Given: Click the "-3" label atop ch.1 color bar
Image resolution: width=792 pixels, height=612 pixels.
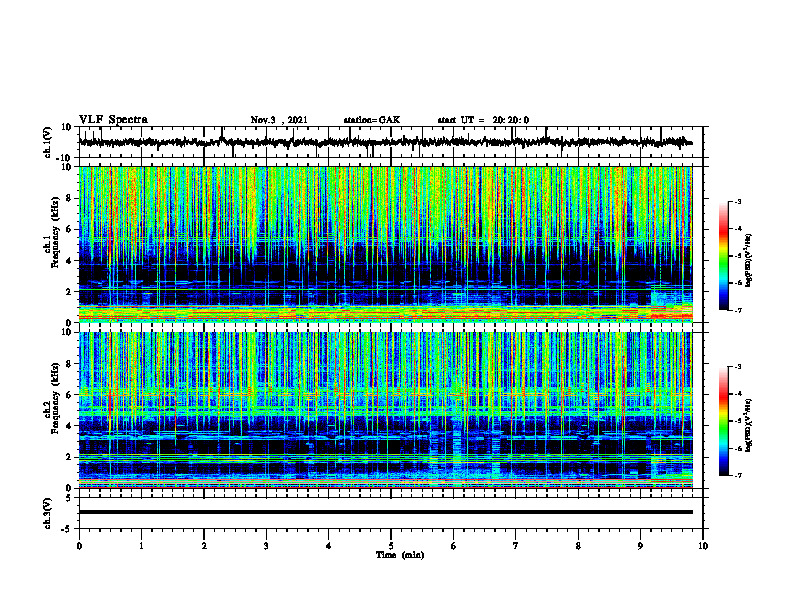Looking at the screenshot, I should coord(738,201).
